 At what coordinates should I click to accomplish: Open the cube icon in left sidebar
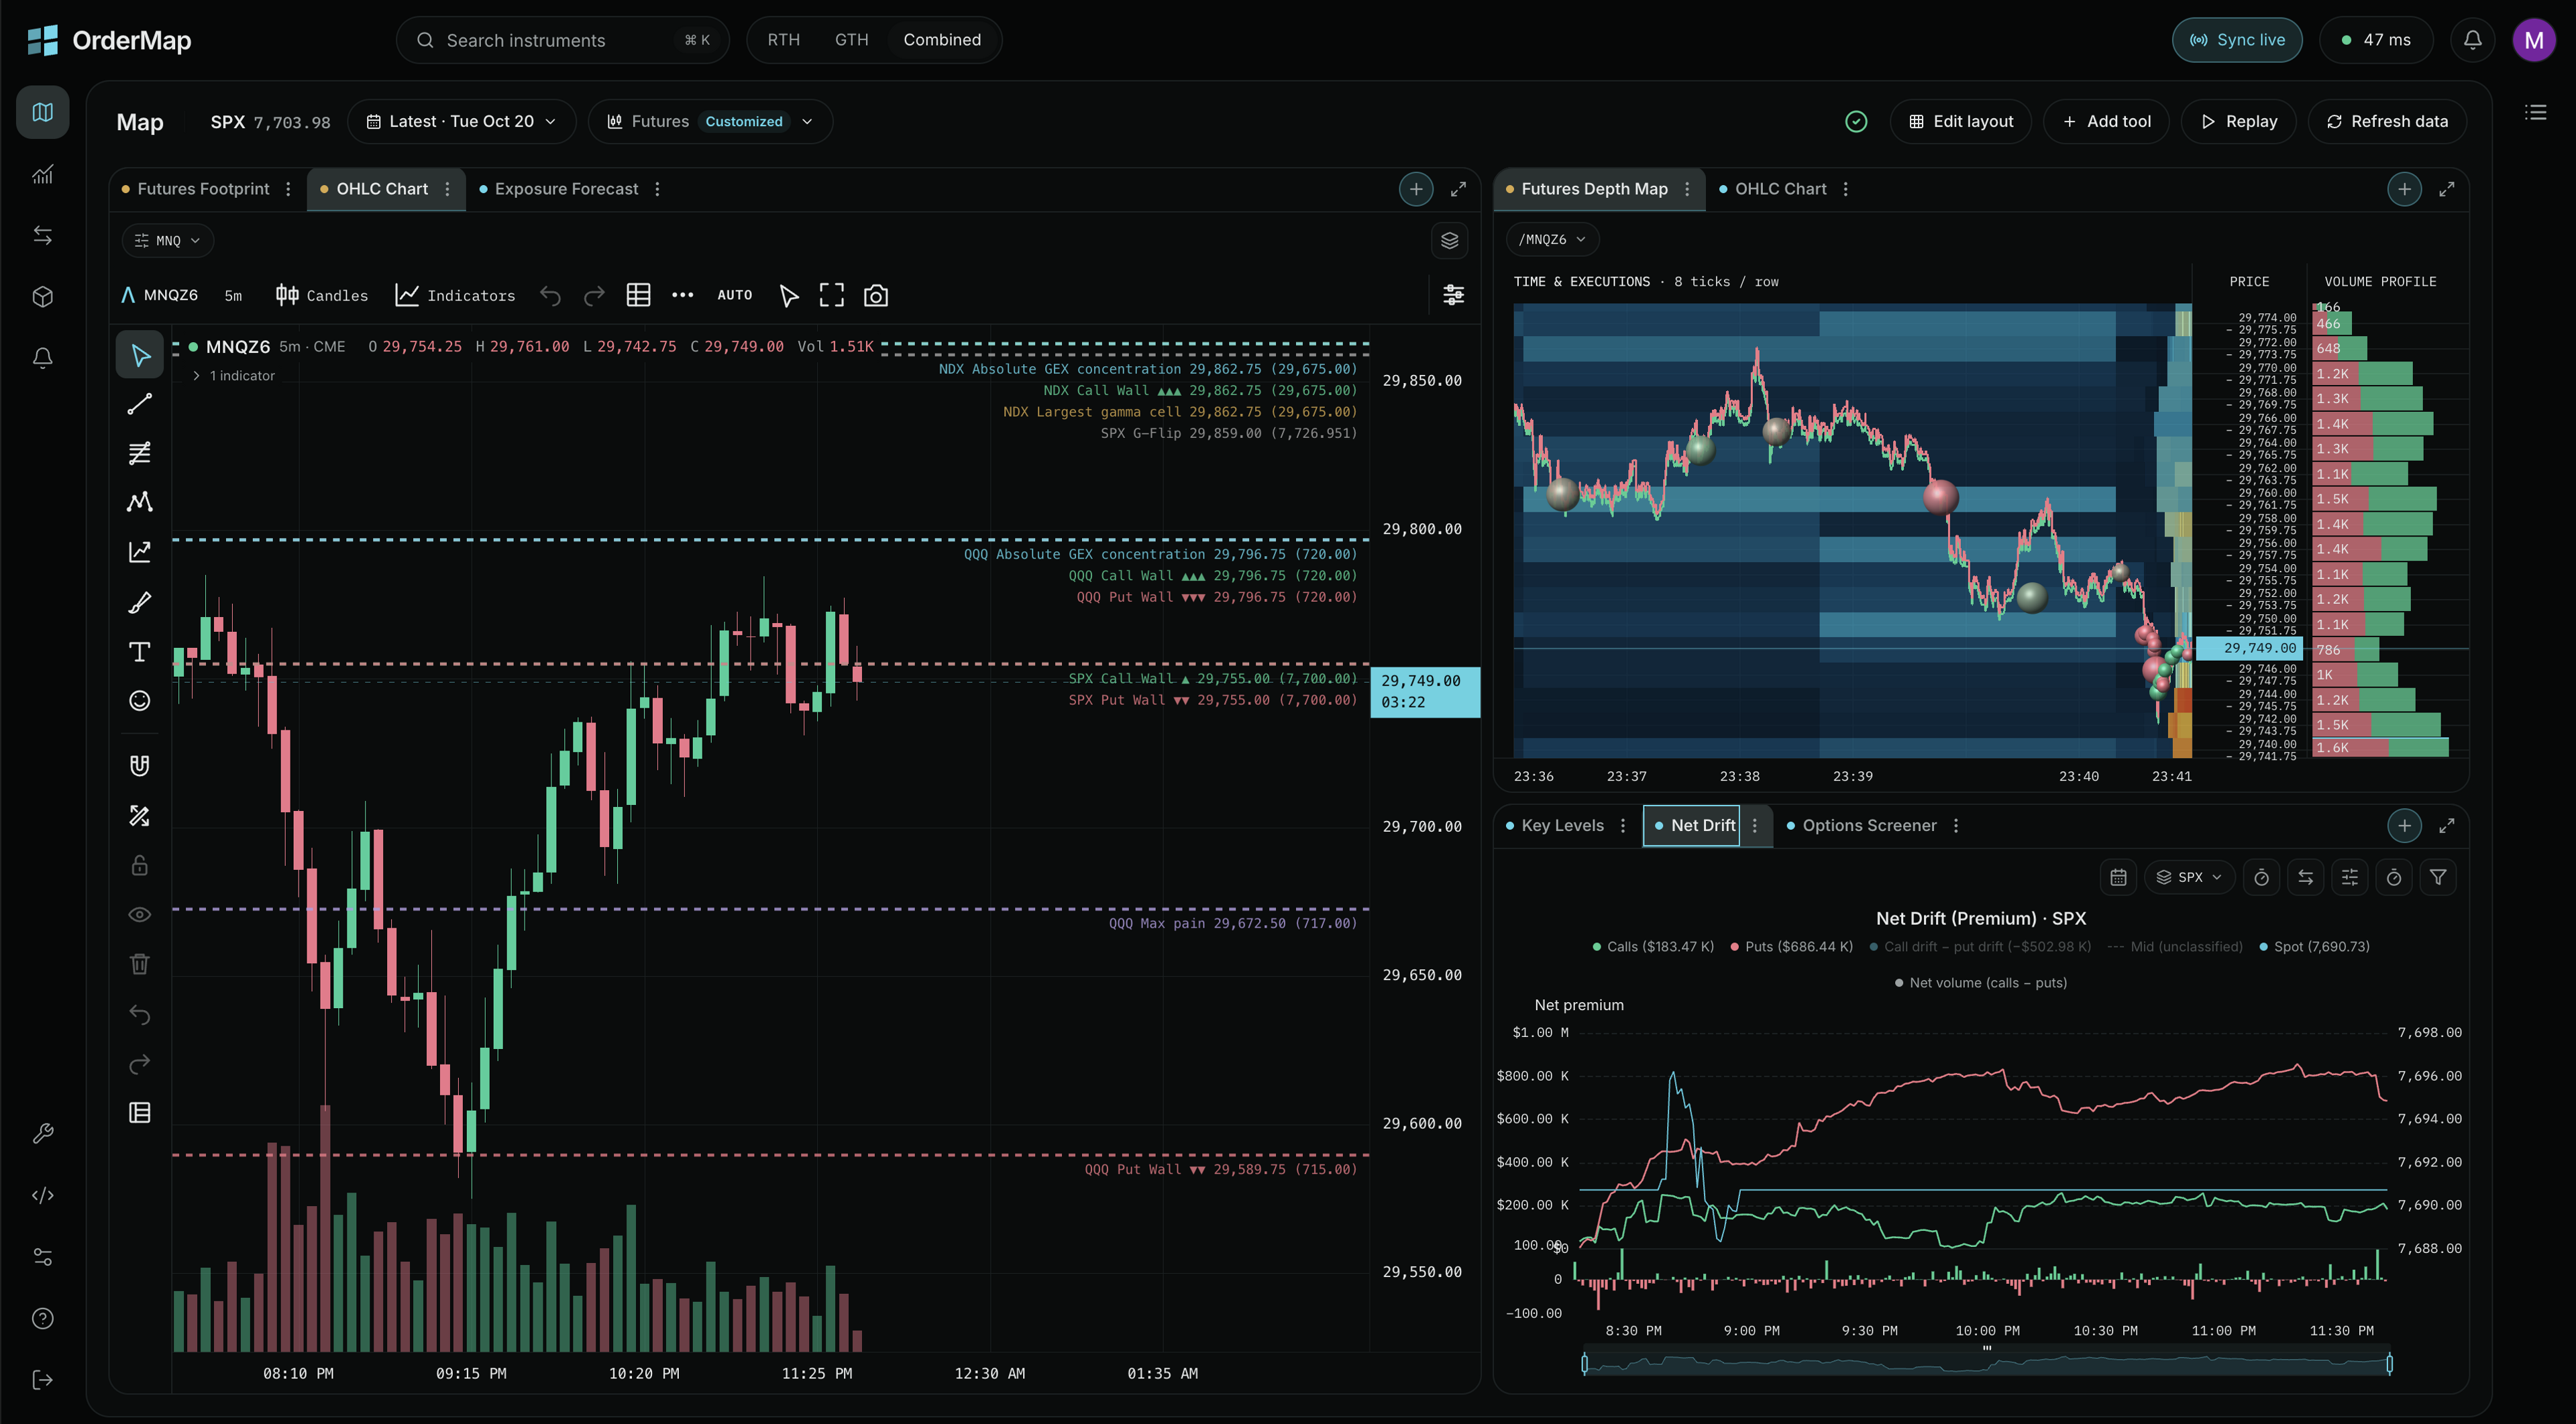pyautogui.click(x=43, y=297)
